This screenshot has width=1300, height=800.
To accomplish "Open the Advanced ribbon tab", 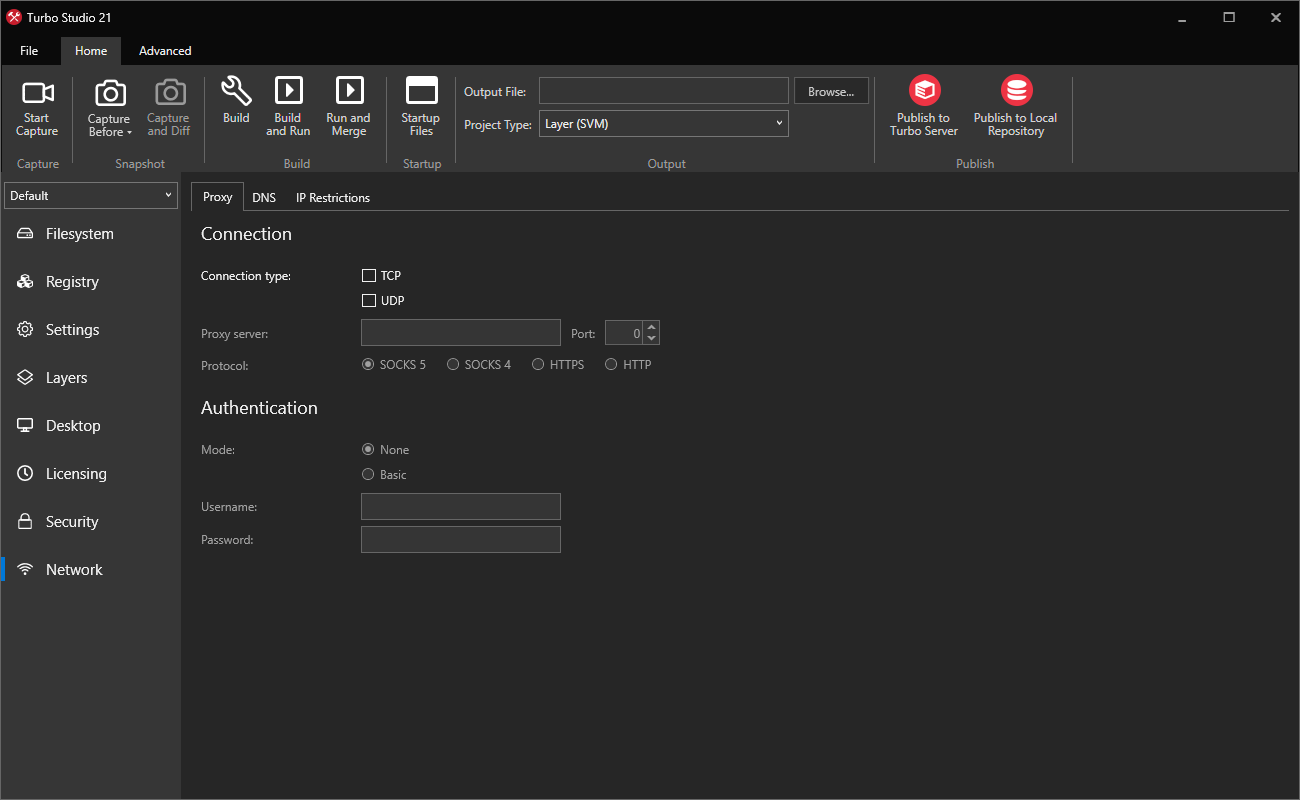I will click(x=164, y=50).
